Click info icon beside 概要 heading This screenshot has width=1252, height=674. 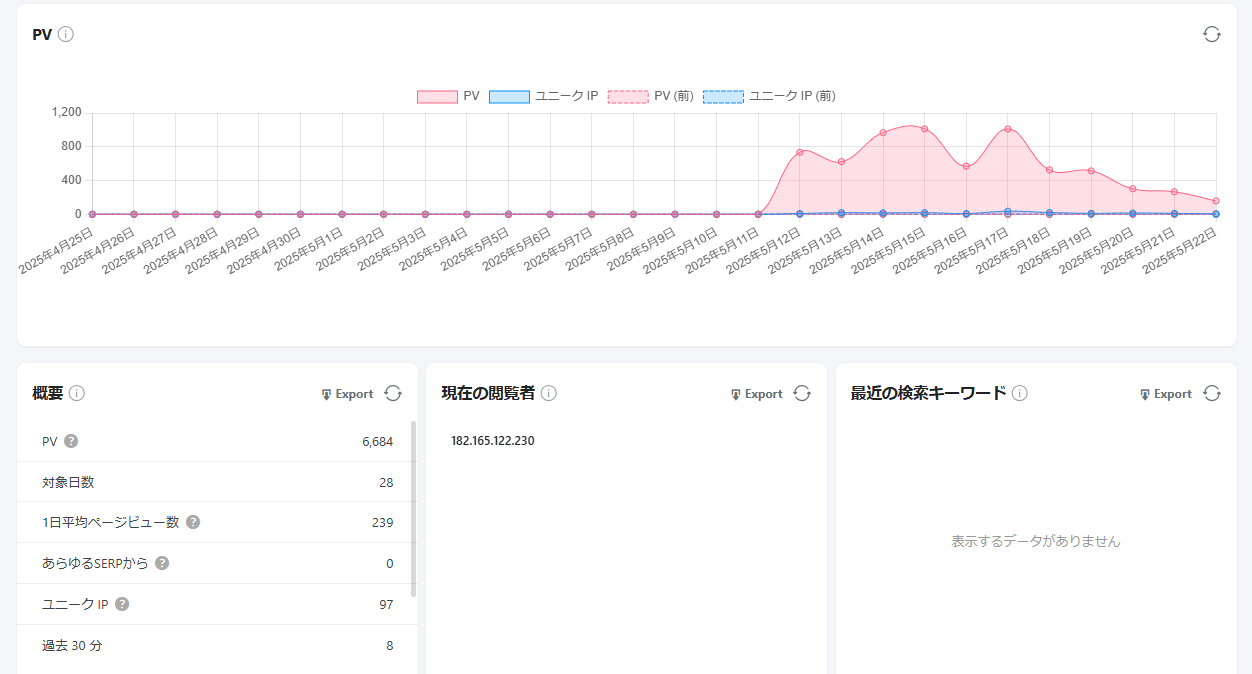click(x=77, y=393)
